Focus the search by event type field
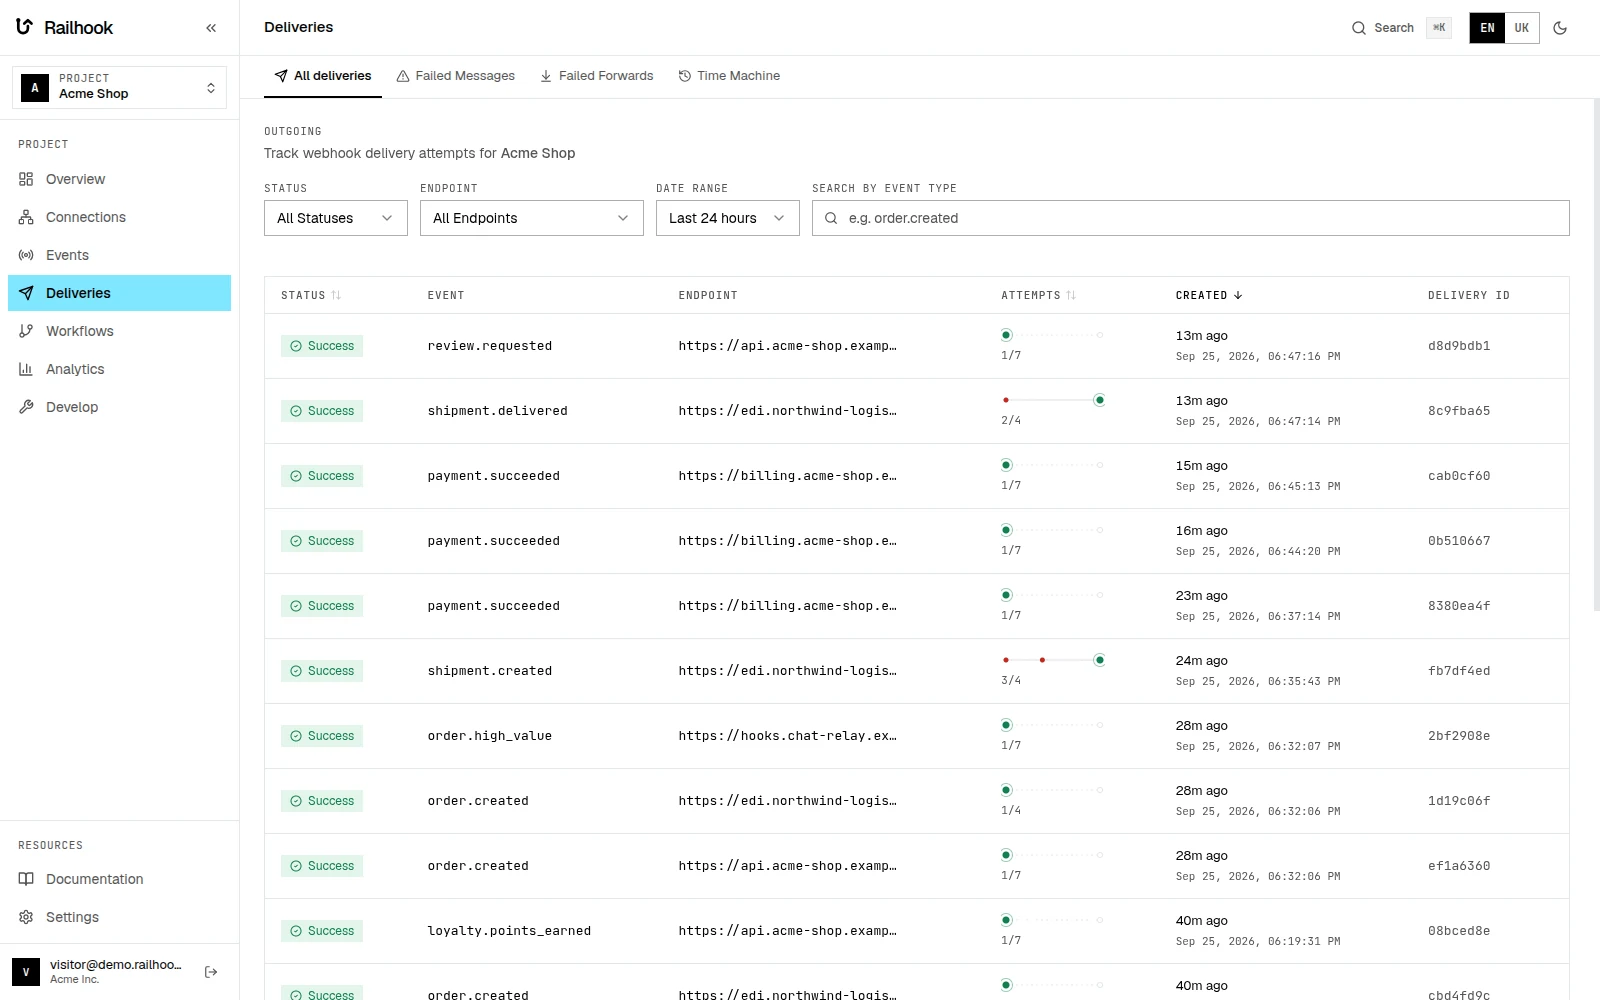The height and width of the screenshot is (1000, 1600). (1191, 218)
